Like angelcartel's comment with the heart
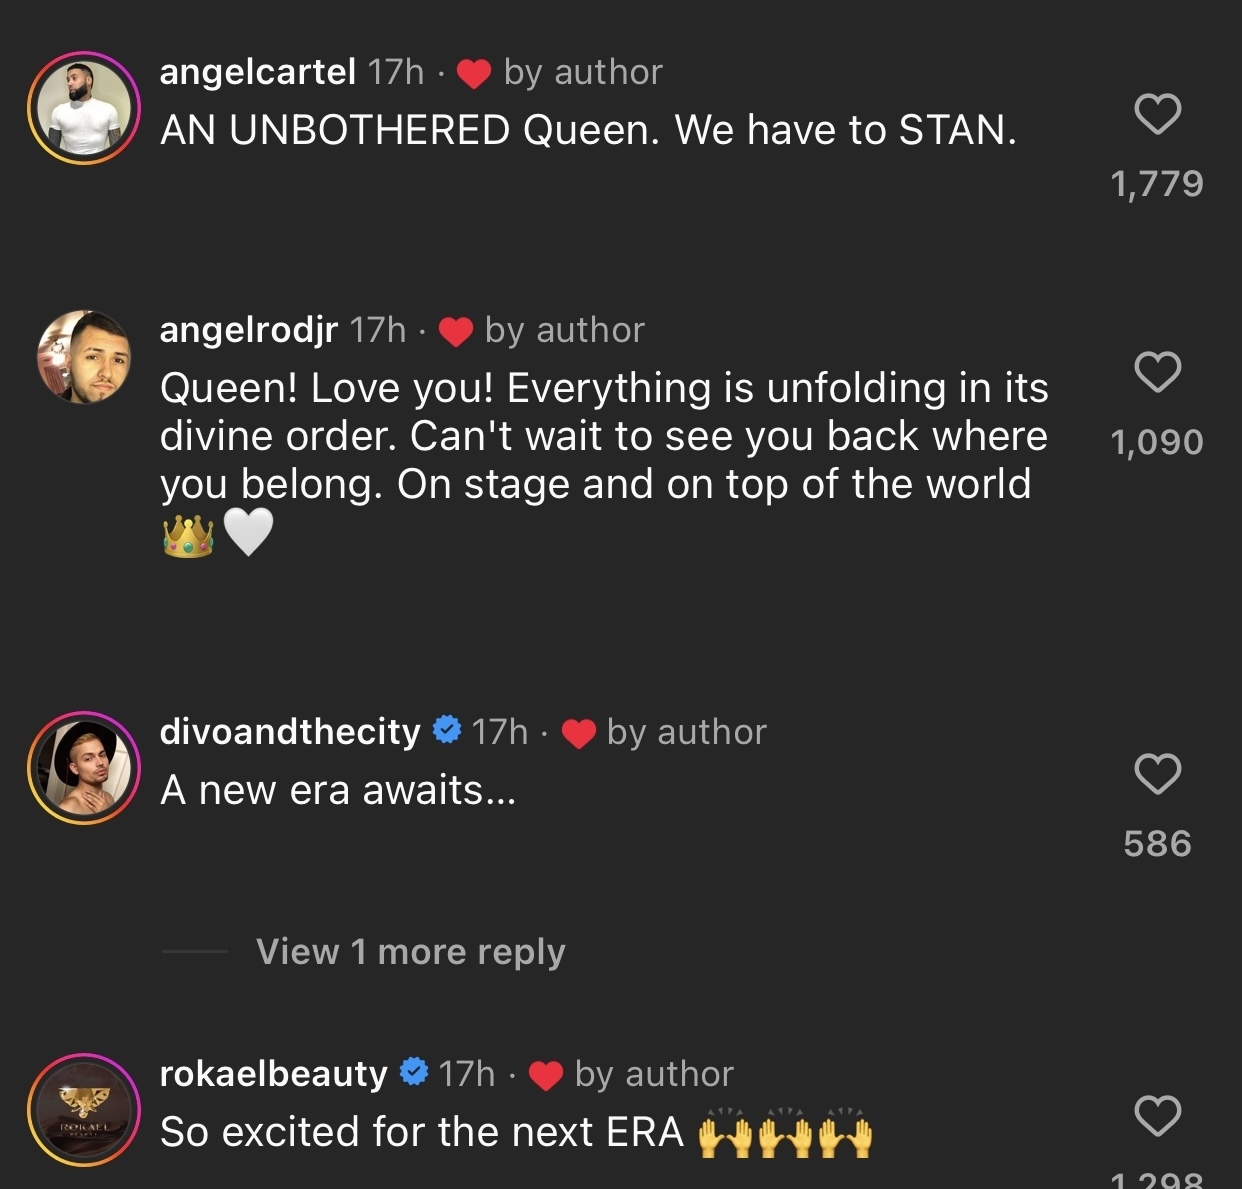The height and width of the screenshot is (1189, 1242). [1158, 114]
